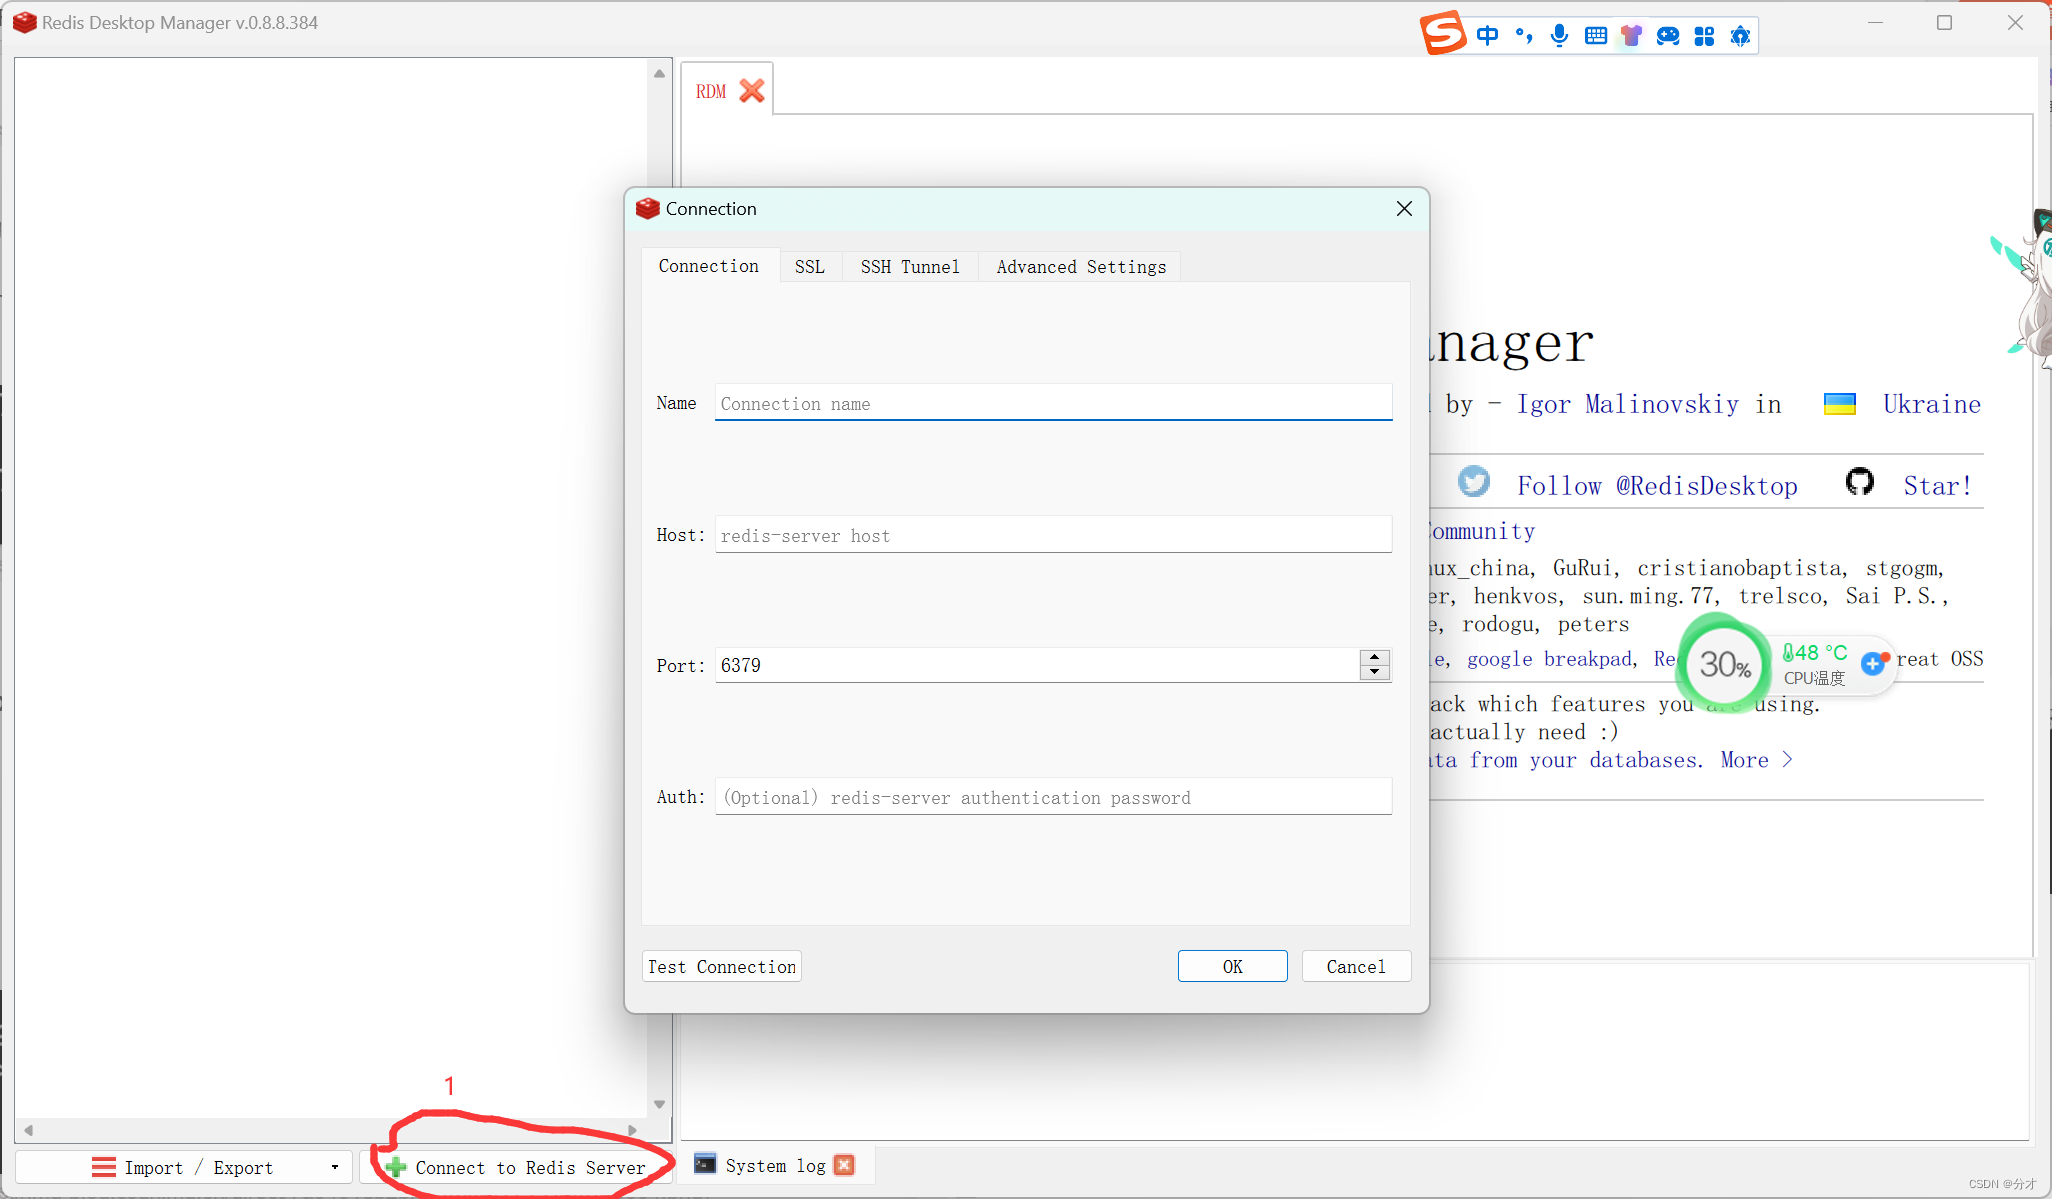Viewport: 2052px width, 1199px height.
Task: Click the horizontal scroll right arrow
Action: coord(632,1130)
